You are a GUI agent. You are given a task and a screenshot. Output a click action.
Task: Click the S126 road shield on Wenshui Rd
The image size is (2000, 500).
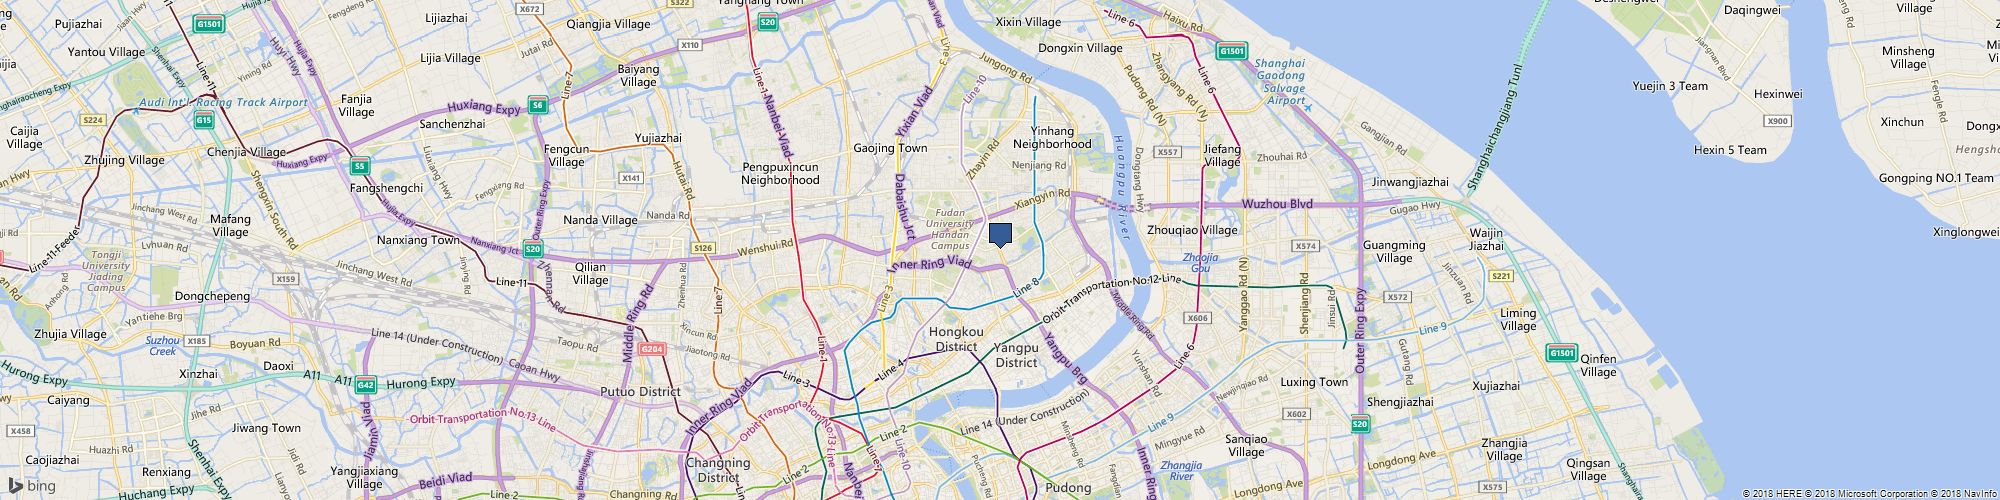[x=704, y=248]
